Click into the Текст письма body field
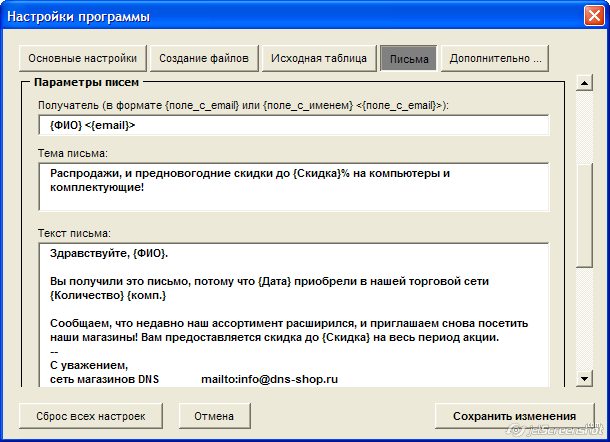This screenshot has height=442, width=610. [294, 315]
